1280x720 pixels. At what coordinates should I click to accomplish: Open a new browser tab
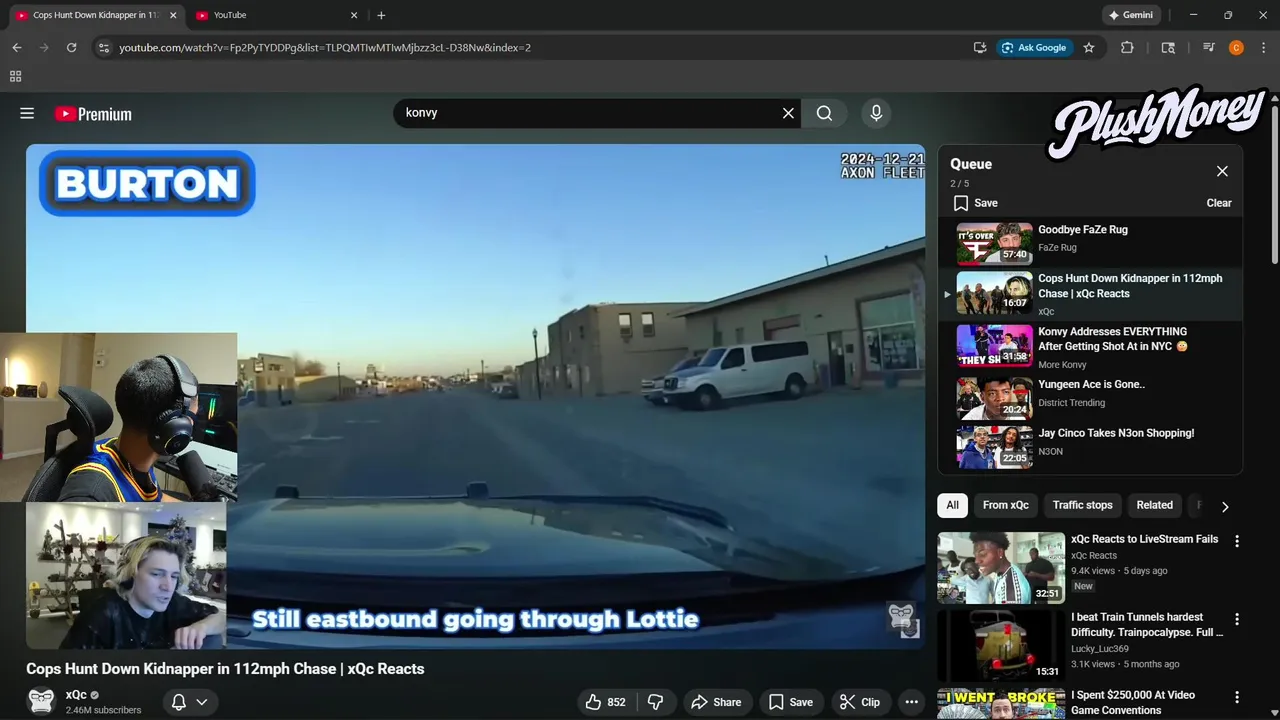point(381,15)
